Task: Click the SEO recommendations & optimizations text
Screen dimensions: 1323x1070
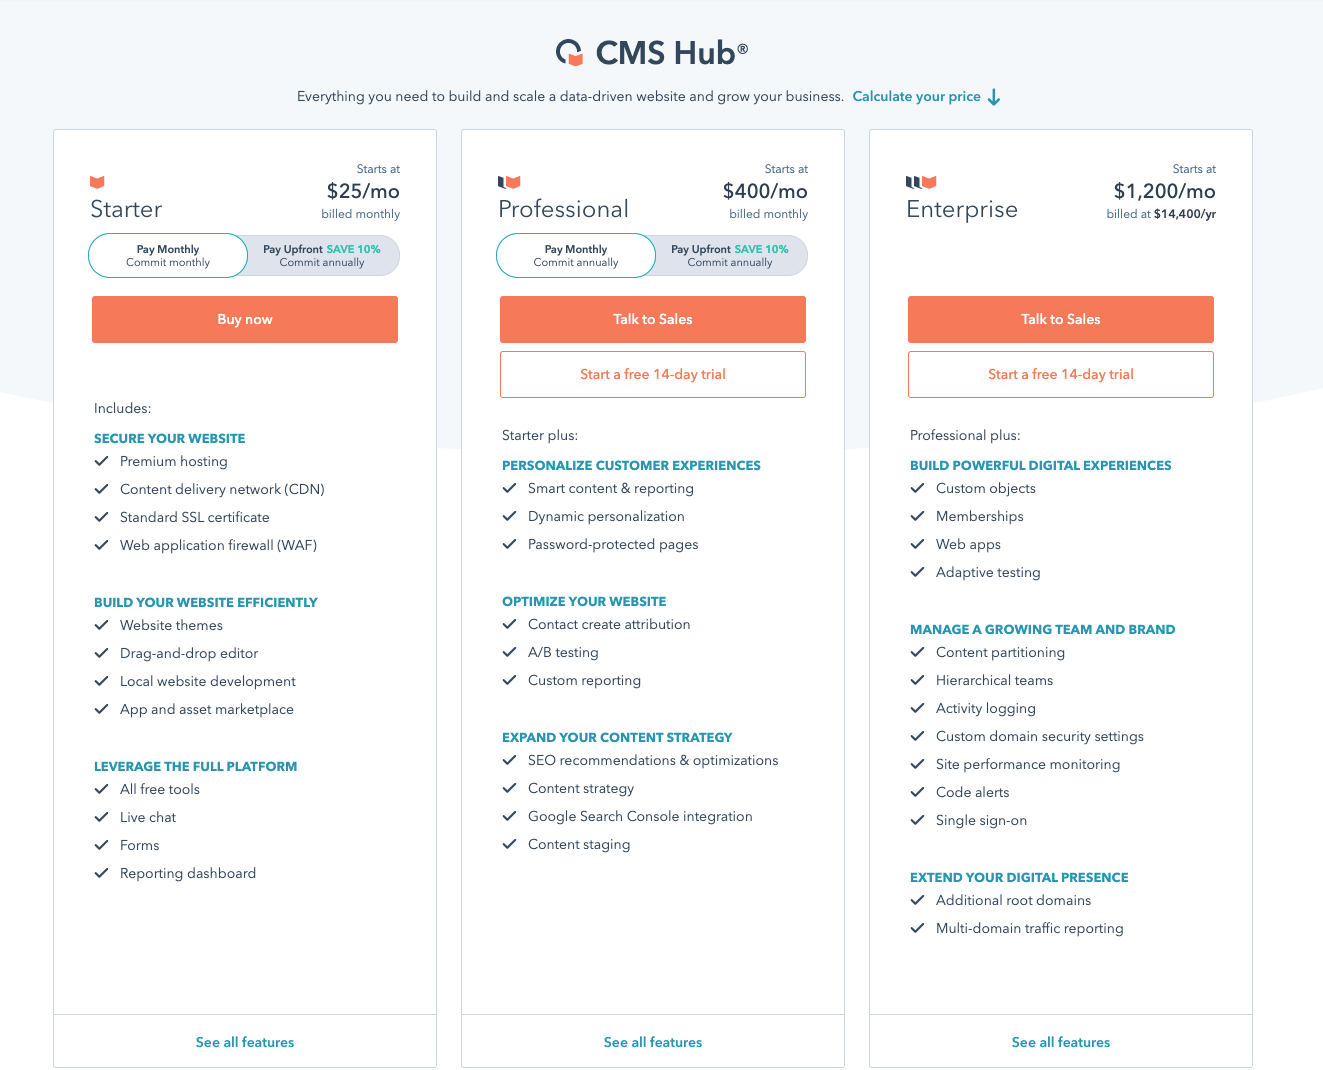Action: coord(653,760)
